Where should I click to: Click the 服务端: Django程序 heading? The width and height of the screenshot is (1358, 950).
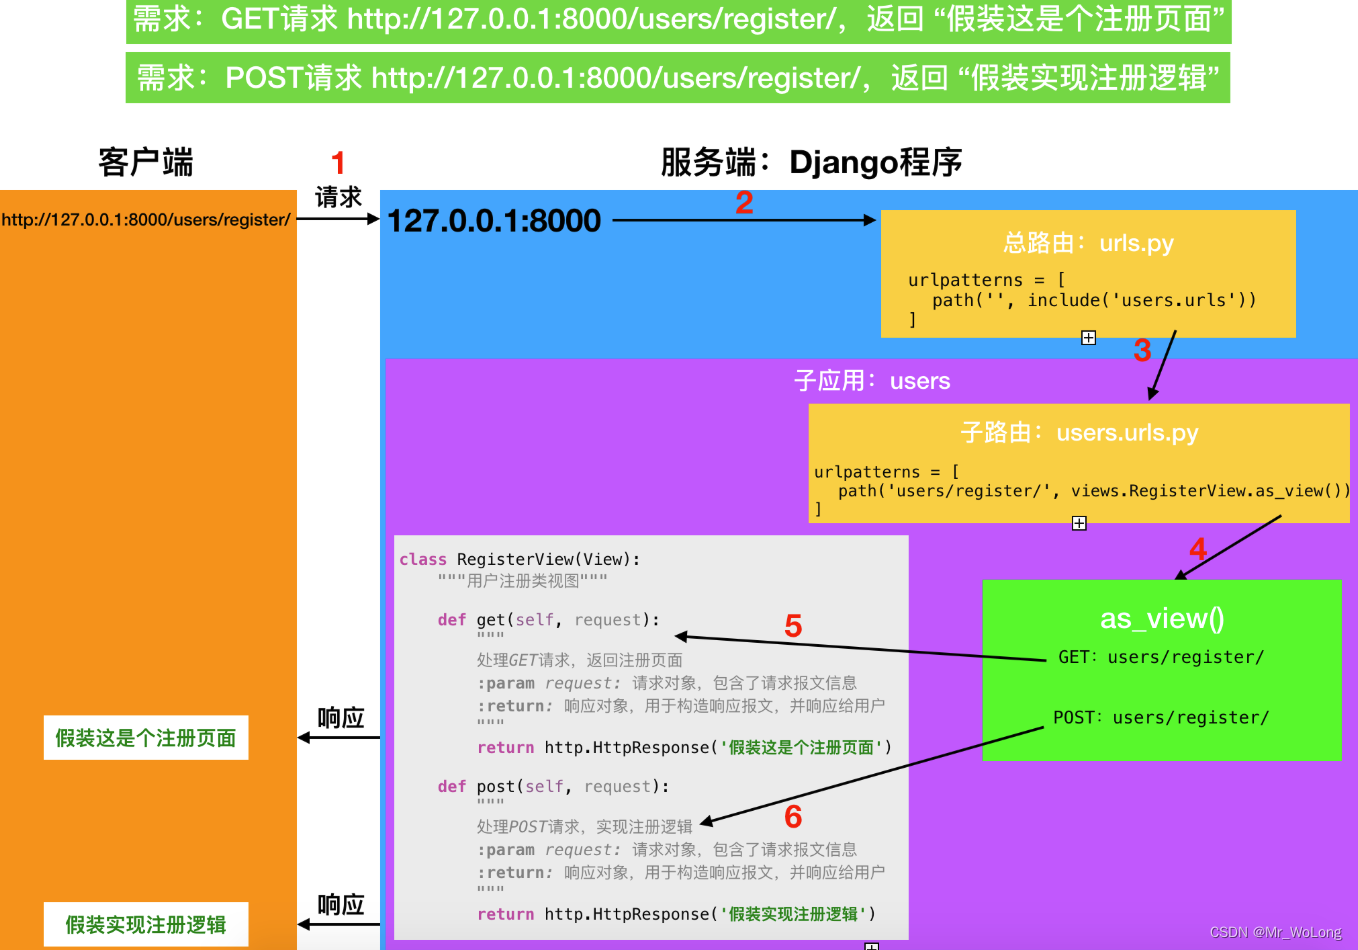[x=810, y=162]
